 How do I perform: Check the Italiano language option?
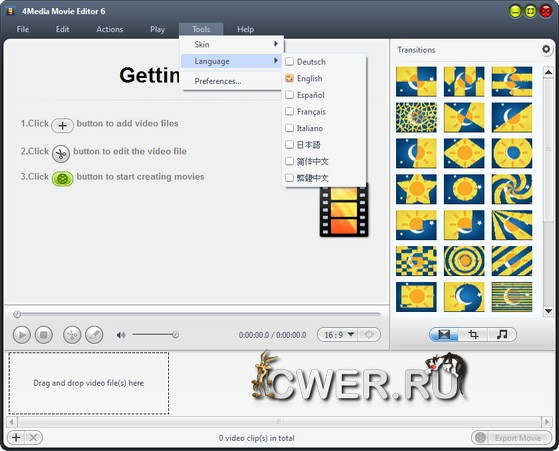tap(289, 128)
